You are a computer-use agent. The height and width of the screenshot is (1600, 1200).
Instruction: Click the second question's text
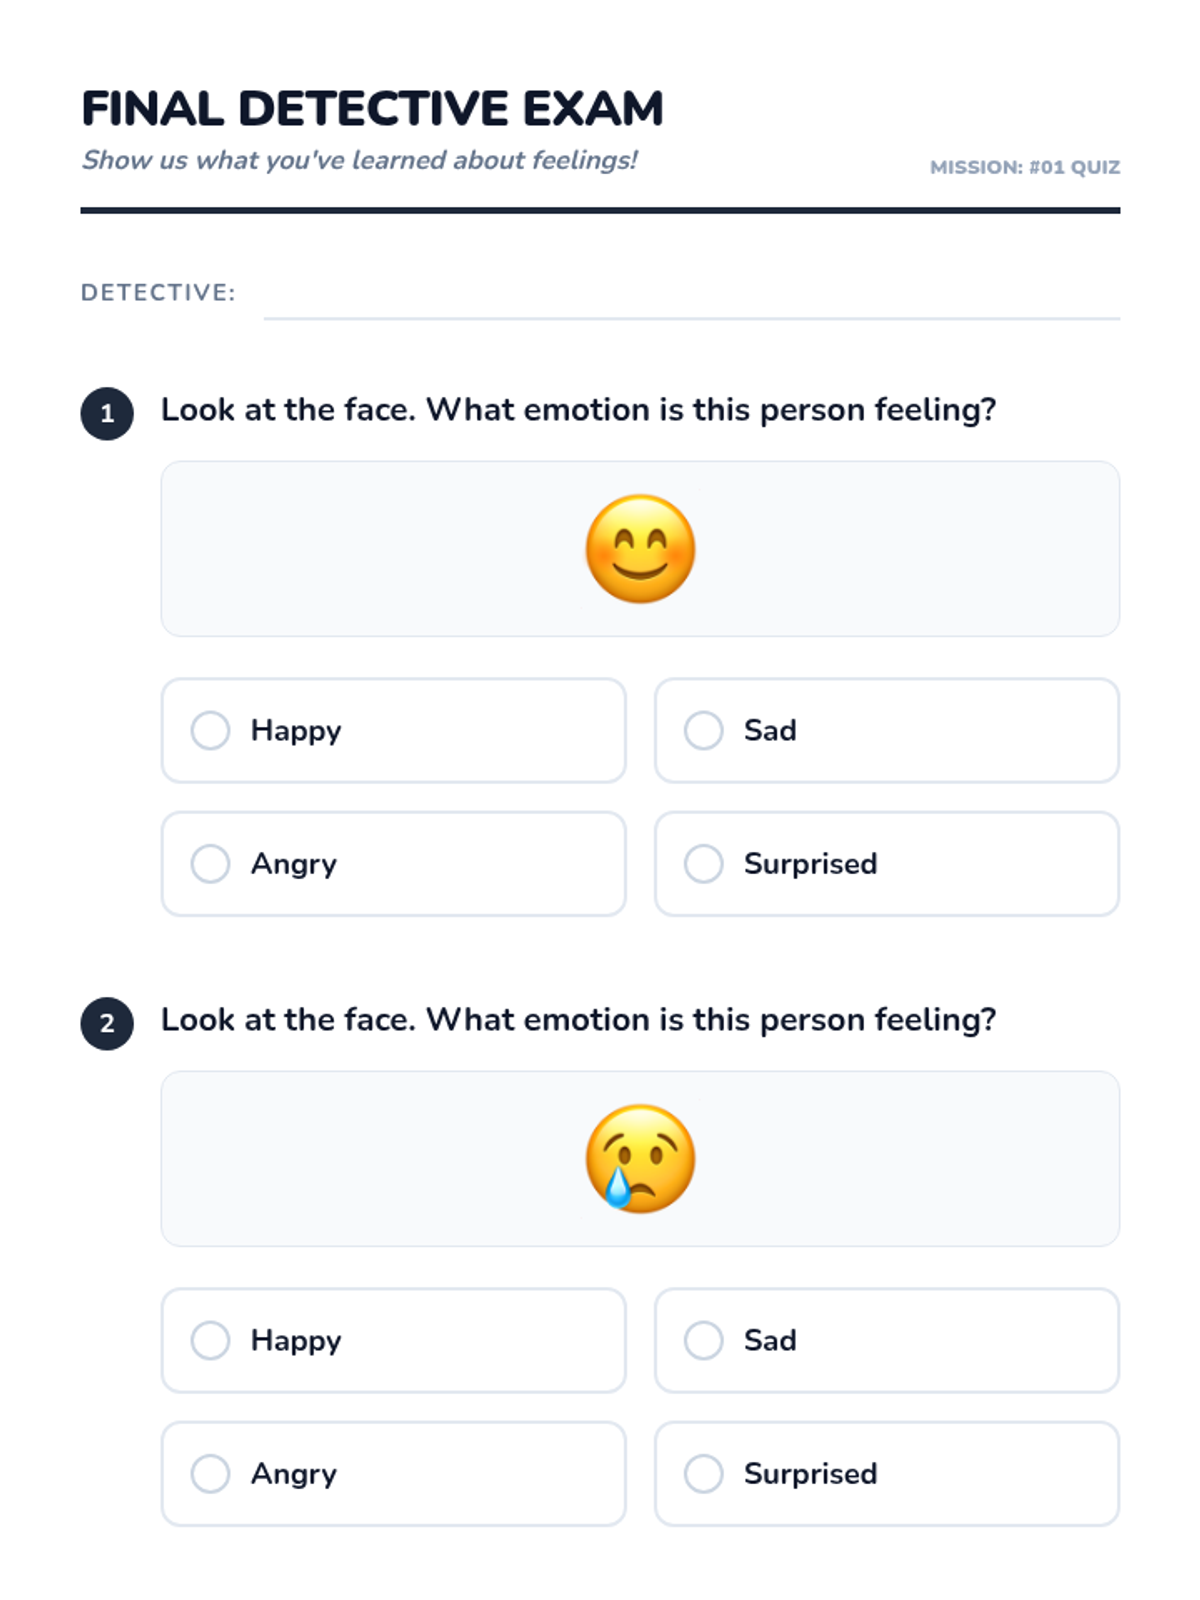578,1020
